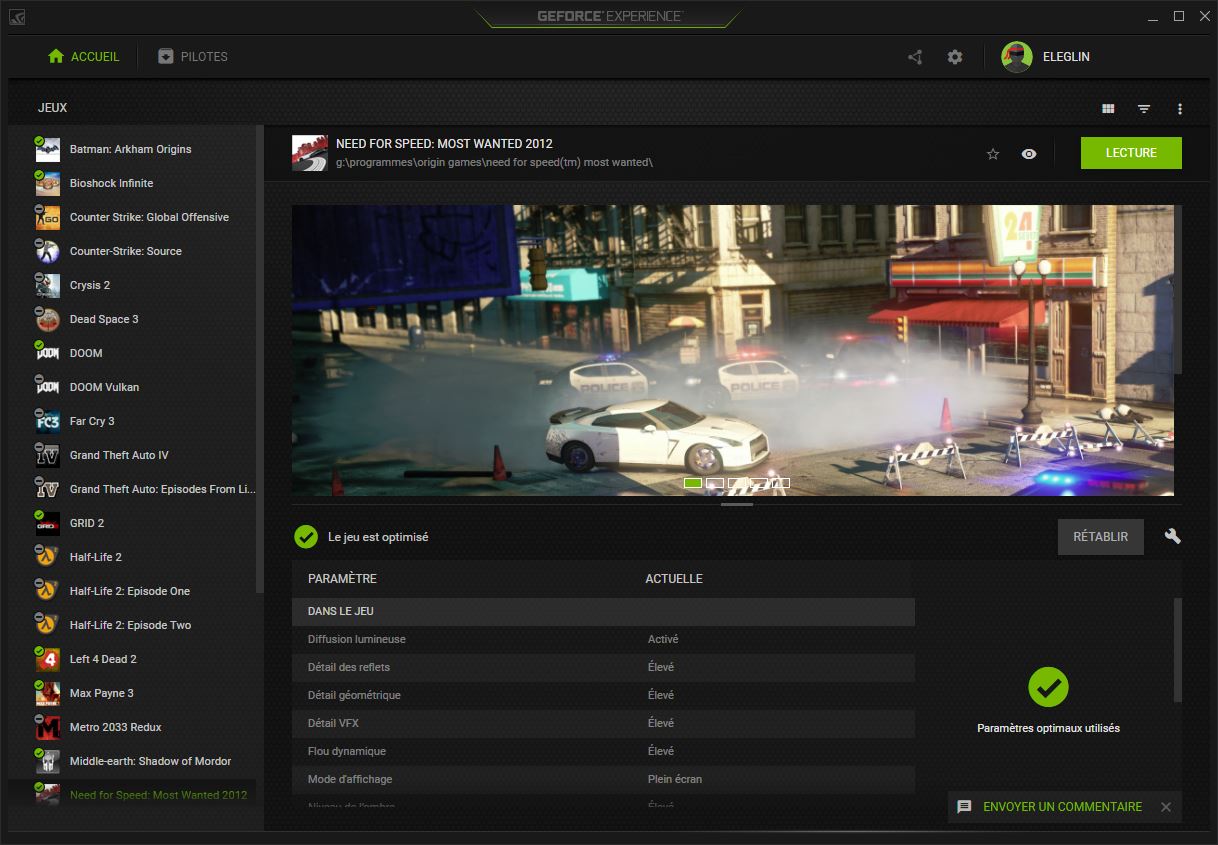Open the three-dot options menu

coord(1180,107)
